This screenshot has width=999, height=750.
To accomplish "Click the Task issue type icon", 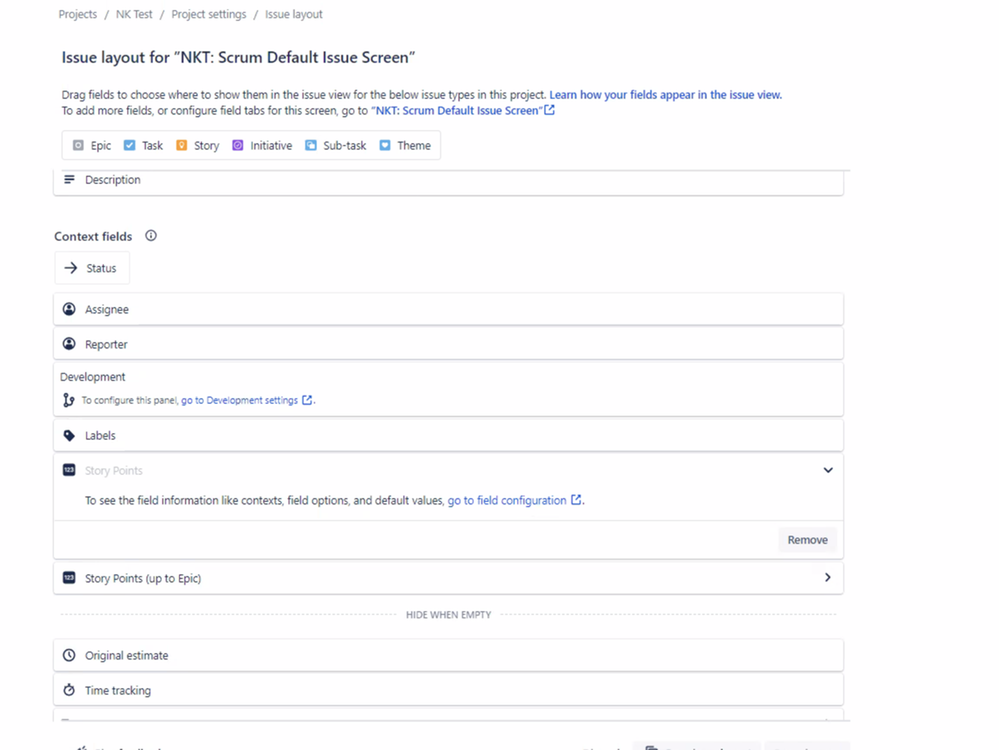I will click(129, 145).
